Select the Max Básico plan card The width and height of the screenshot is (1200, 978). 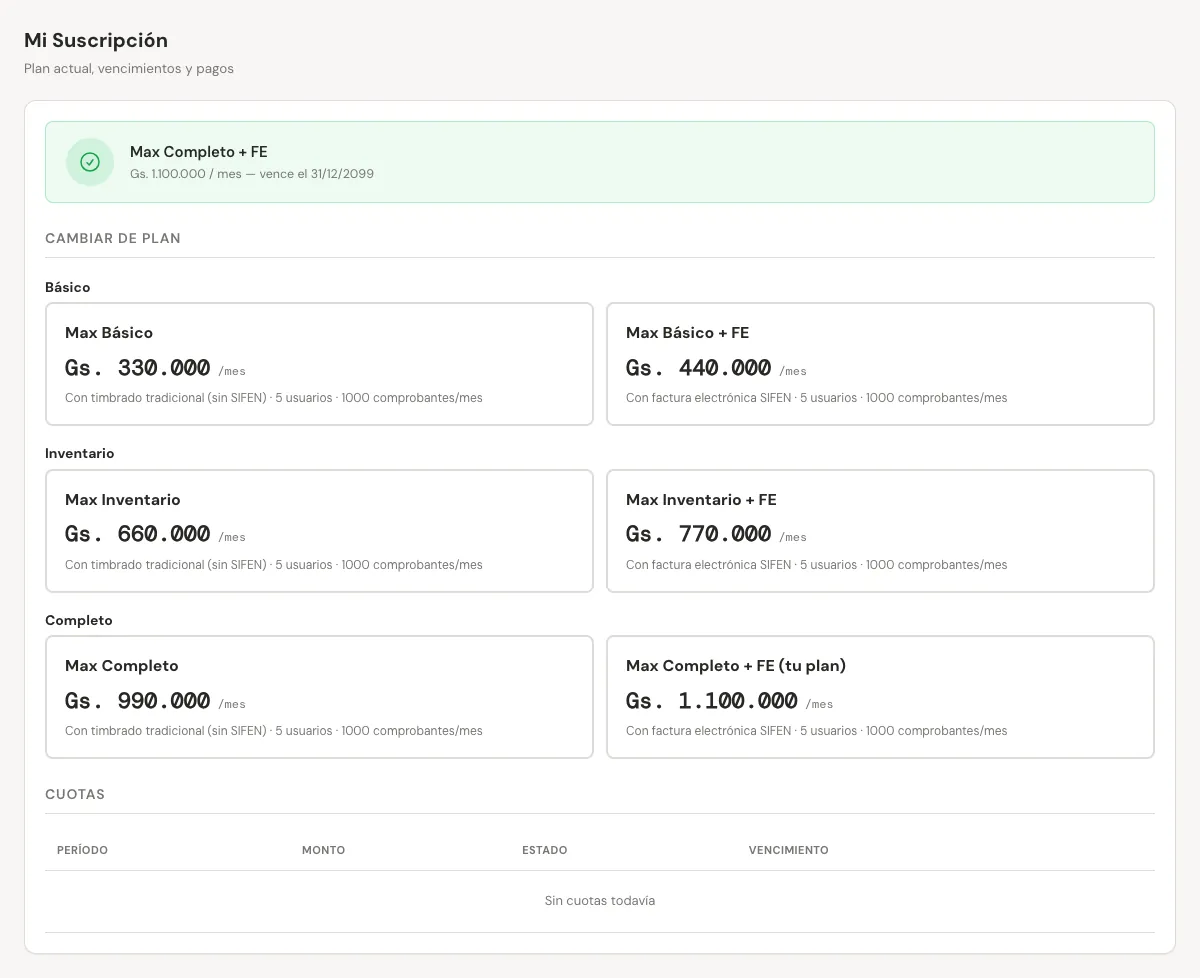319,364
